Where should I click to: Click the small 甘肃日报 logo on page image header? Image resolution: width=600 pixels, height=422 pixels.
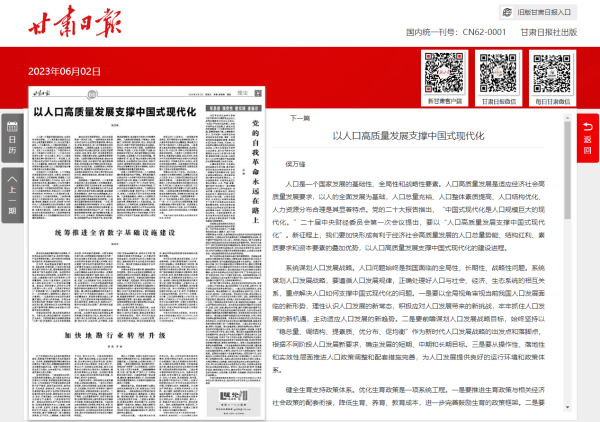tap(41, 93)
